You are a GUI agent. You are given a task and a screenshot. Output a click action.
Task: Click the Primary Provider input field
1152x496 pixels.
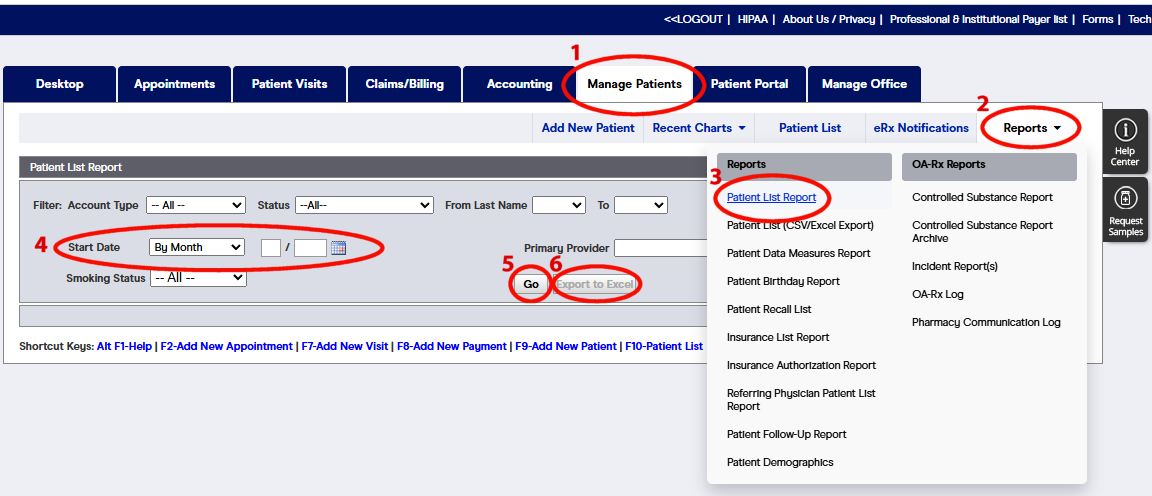660,248
